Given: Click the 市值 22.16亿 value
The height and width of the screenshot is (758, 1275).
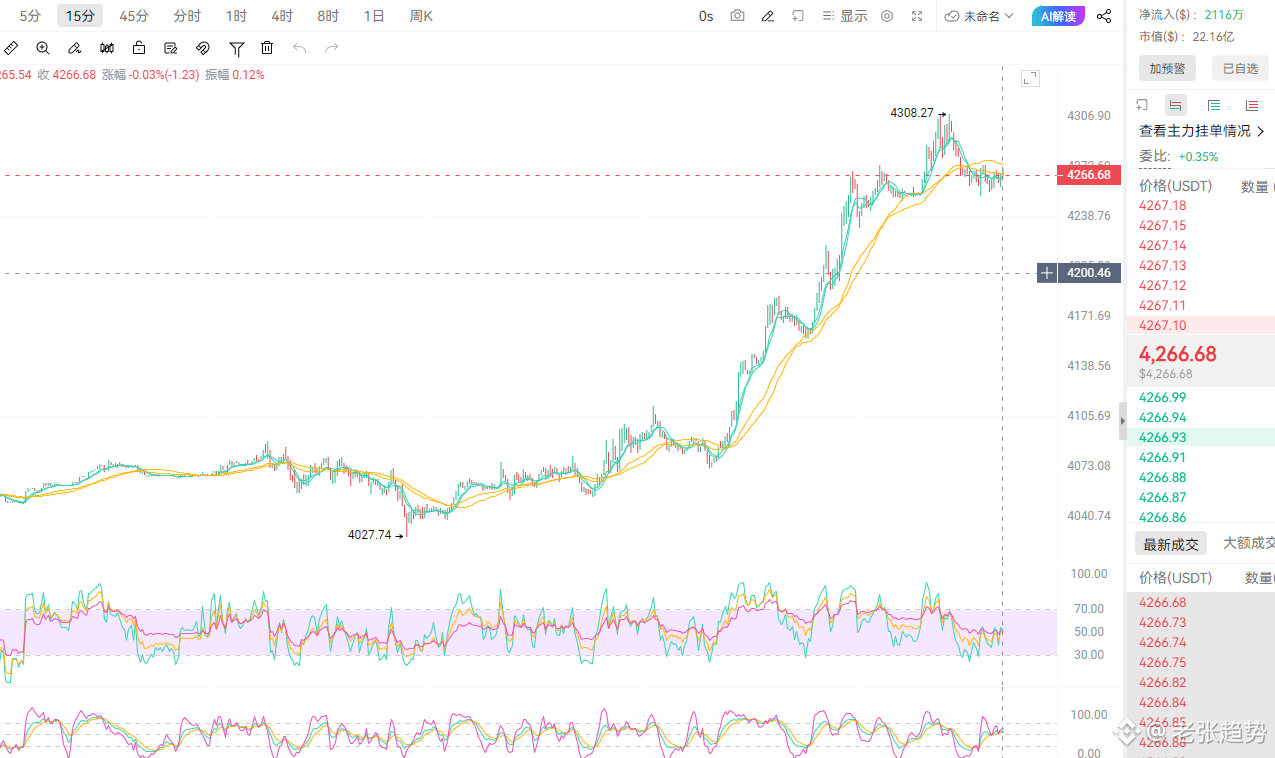Looking at the screenshot, I should coord(1213,37).
